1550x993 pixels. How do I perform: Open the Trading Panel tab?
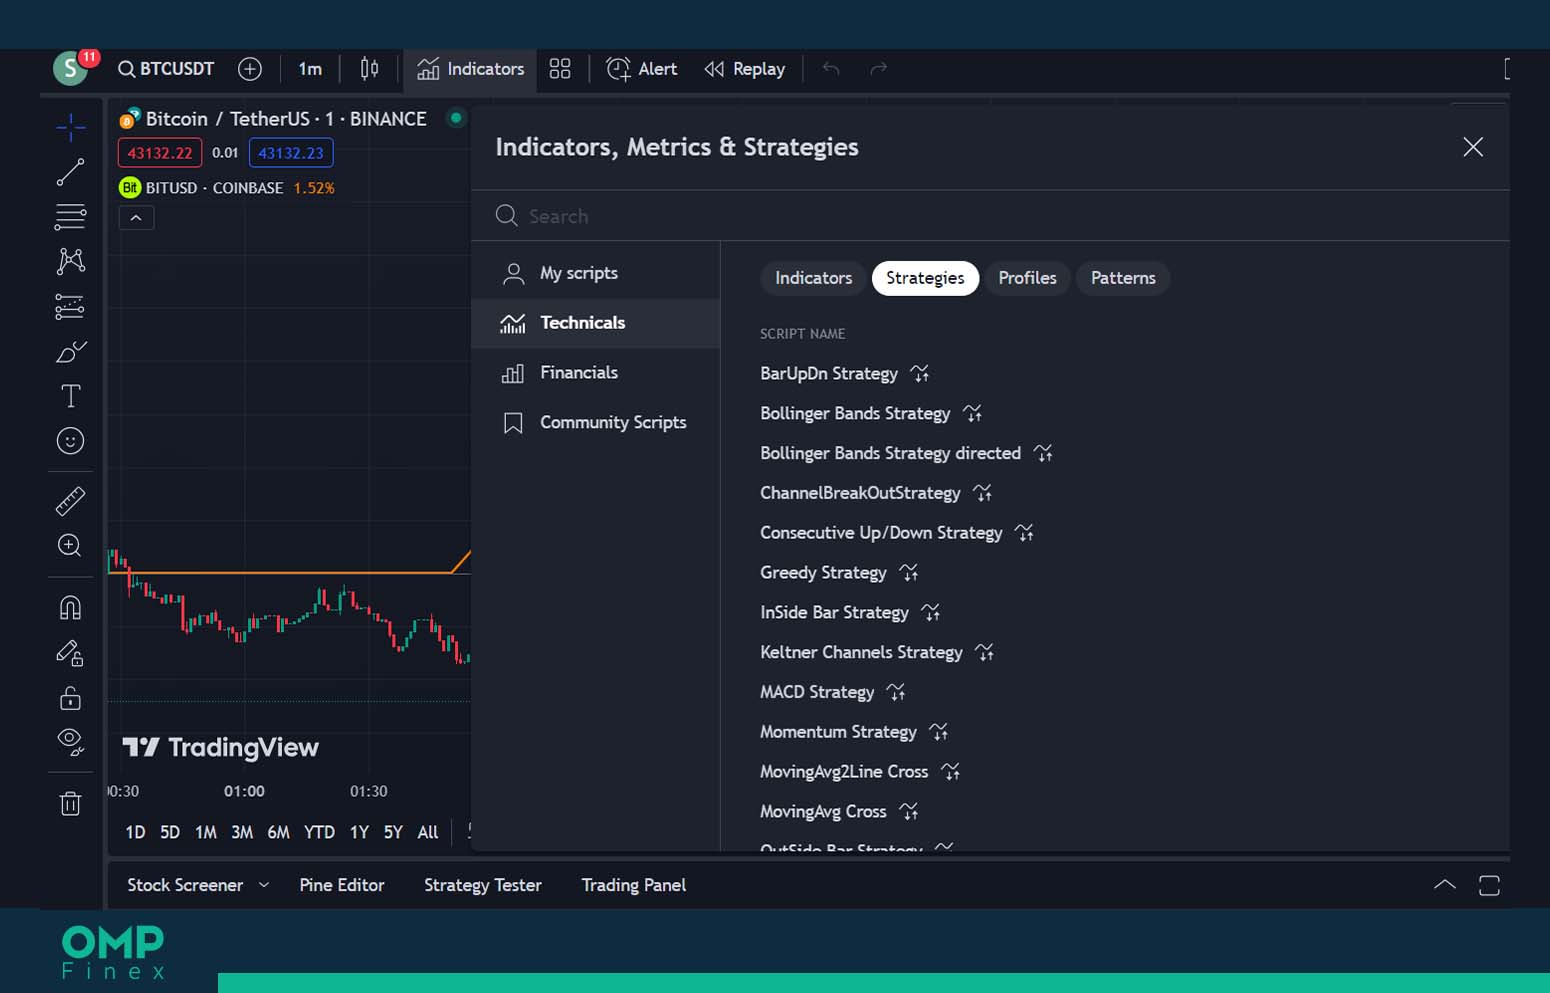(x=634, y=885)
